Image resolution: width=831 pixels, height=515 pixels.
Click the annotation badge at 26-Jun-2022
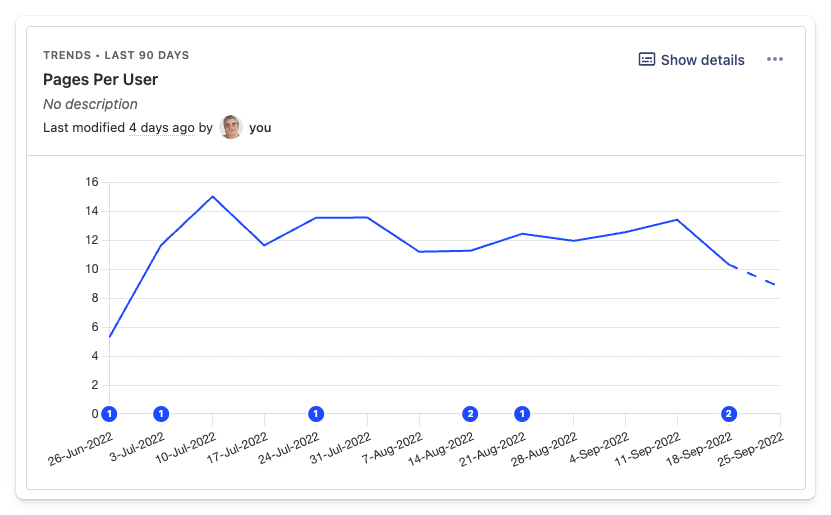coord(110,413)
